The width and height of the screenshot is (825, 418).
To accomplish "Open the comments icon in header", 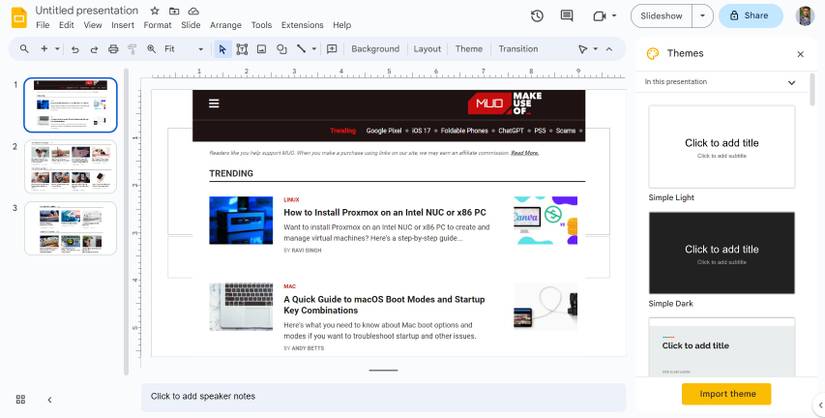I will click(x=567, y=16).
